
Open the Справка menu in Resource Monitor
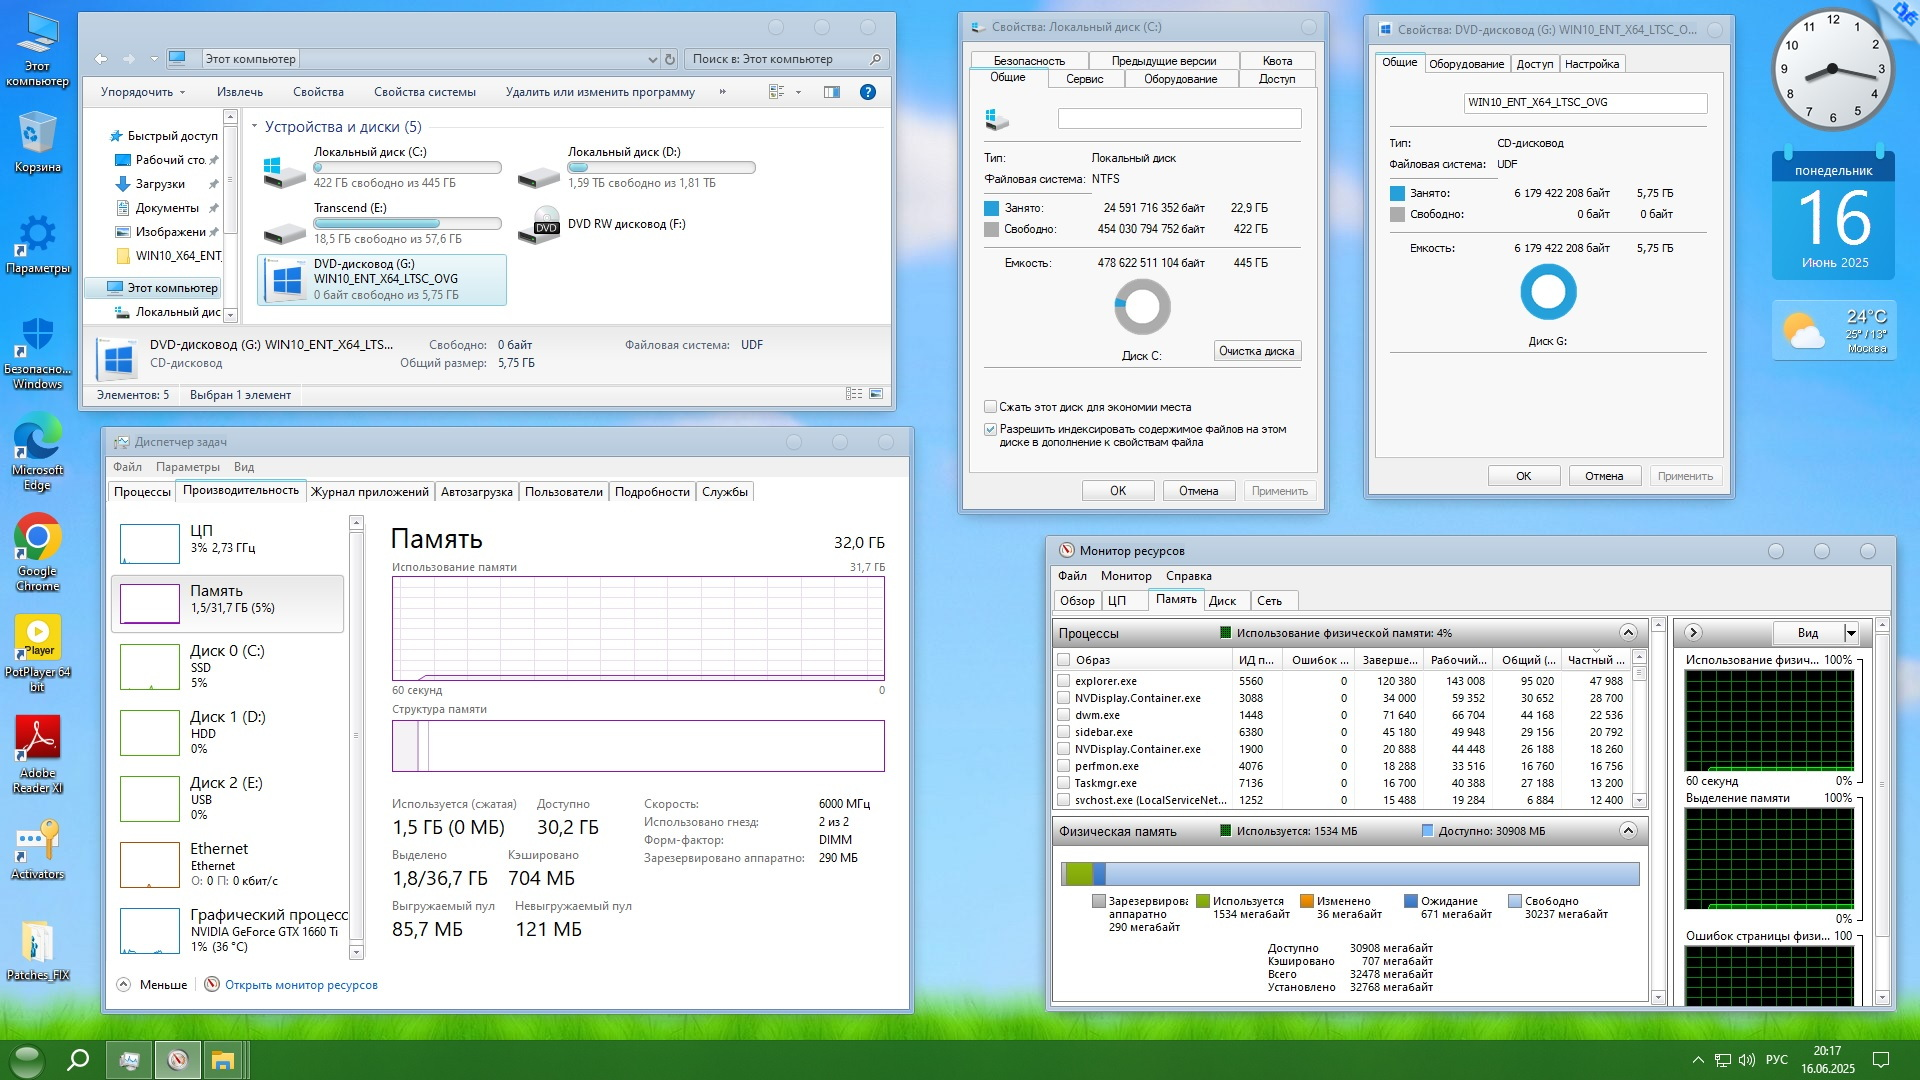tap(1188, 576)
